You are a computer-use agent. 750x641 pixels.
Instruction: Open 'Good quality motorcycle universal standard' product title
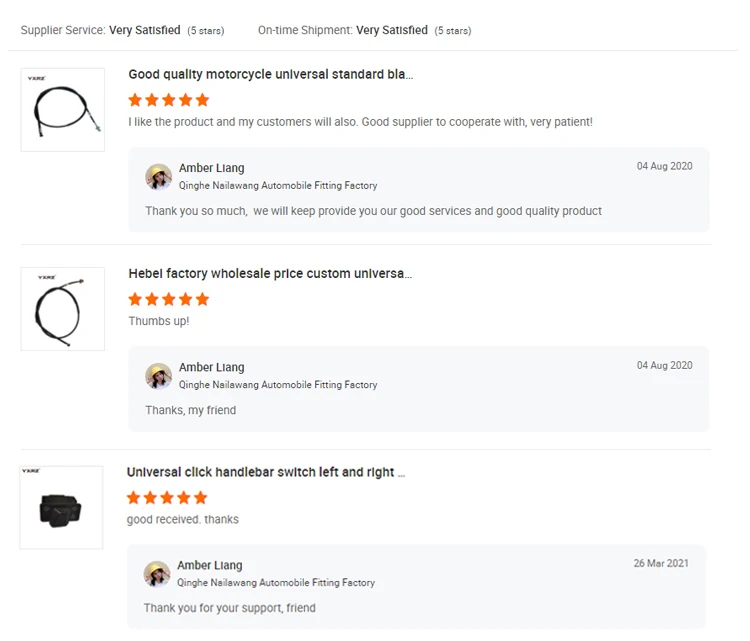tap(270, 75)
